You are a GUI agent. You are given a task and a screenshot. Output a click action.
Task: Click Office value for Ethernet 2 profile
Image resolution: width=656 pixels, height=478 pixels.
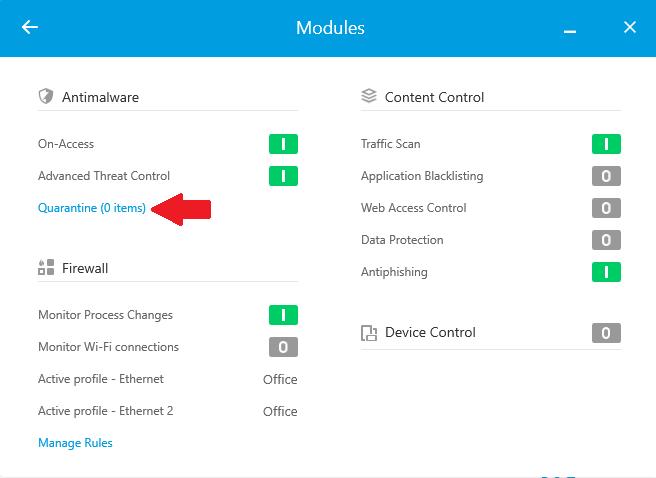point(280,411)
